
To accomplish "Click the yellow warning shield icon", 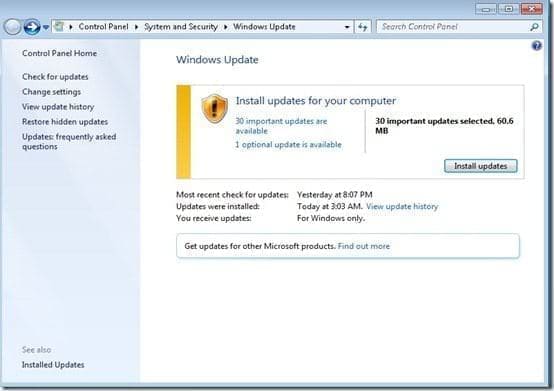I will pos(214,108).
